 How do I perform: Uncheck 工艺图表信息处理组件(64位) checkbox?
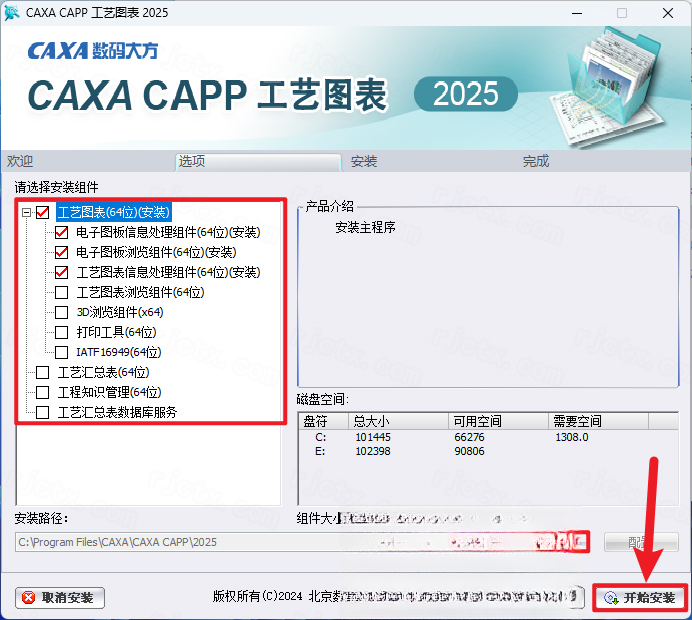point(61,272)
